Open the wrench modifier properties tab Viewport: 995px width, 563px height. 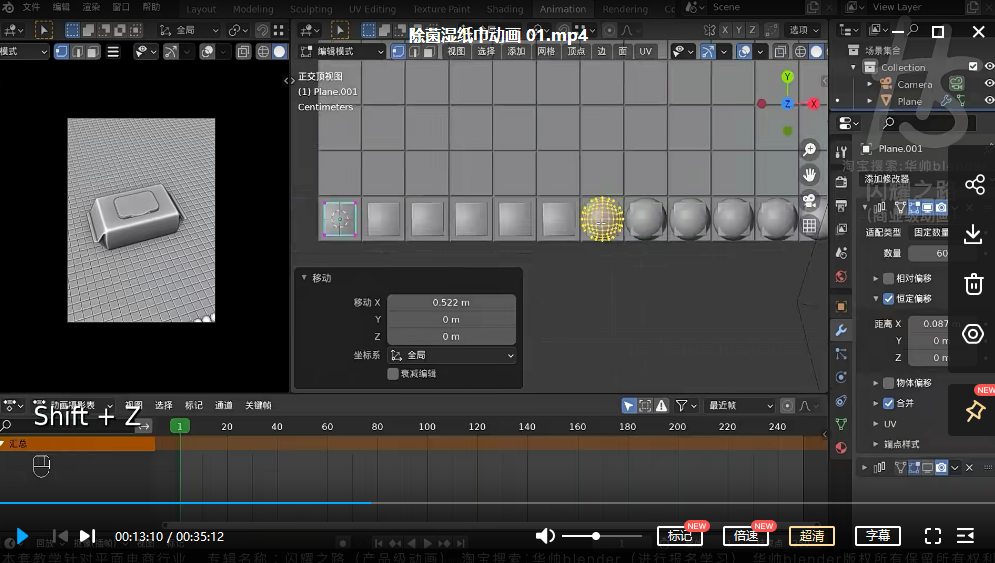point(841,329)
